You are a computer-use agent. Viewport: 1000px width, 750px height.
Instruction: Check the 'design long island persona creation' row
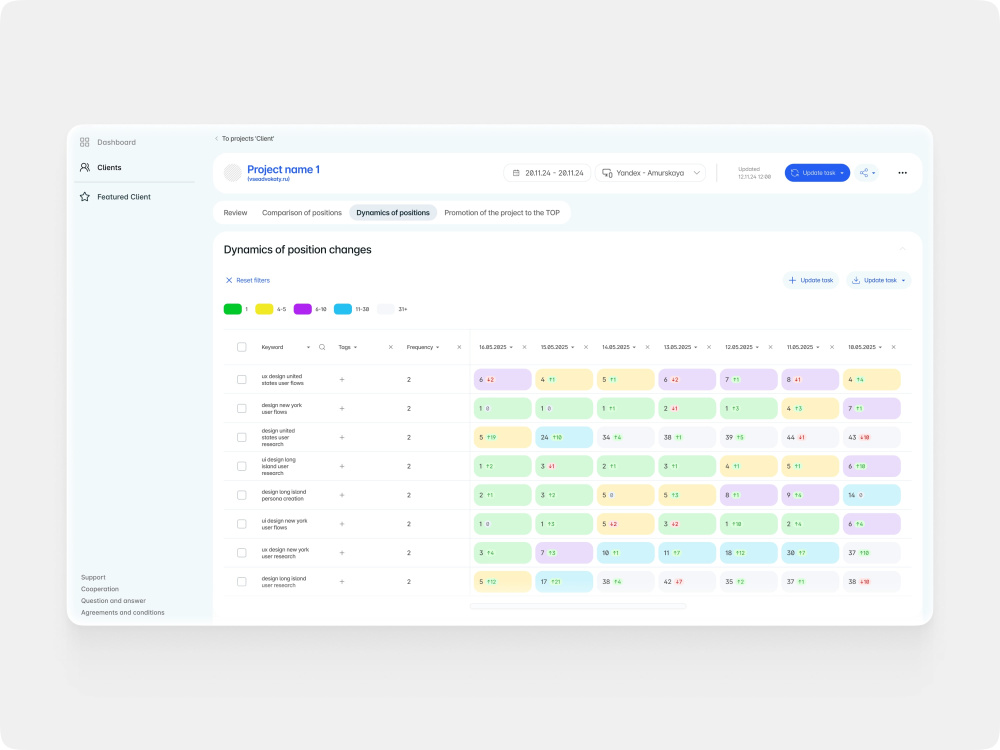click(242, 495)
